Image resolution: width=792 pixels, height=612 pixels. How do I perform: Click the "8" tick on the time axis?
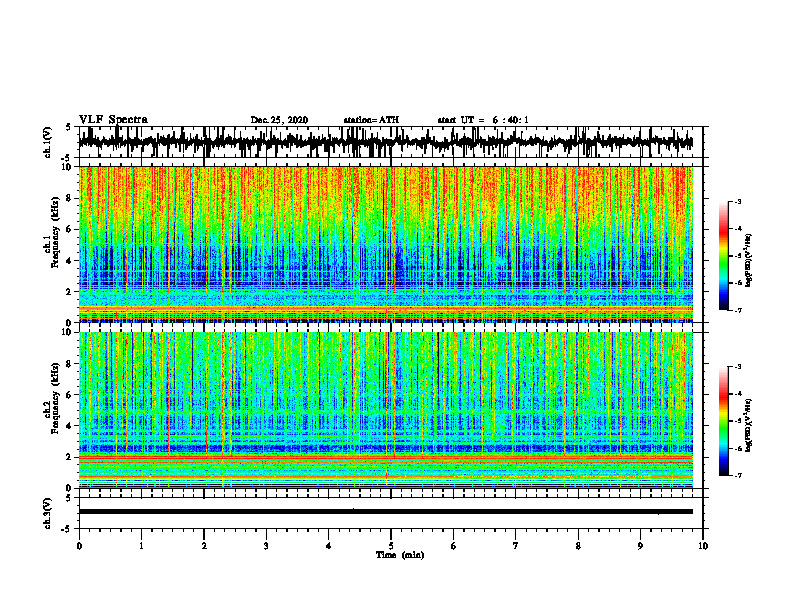pyautogui.click(x=578, y=546)
